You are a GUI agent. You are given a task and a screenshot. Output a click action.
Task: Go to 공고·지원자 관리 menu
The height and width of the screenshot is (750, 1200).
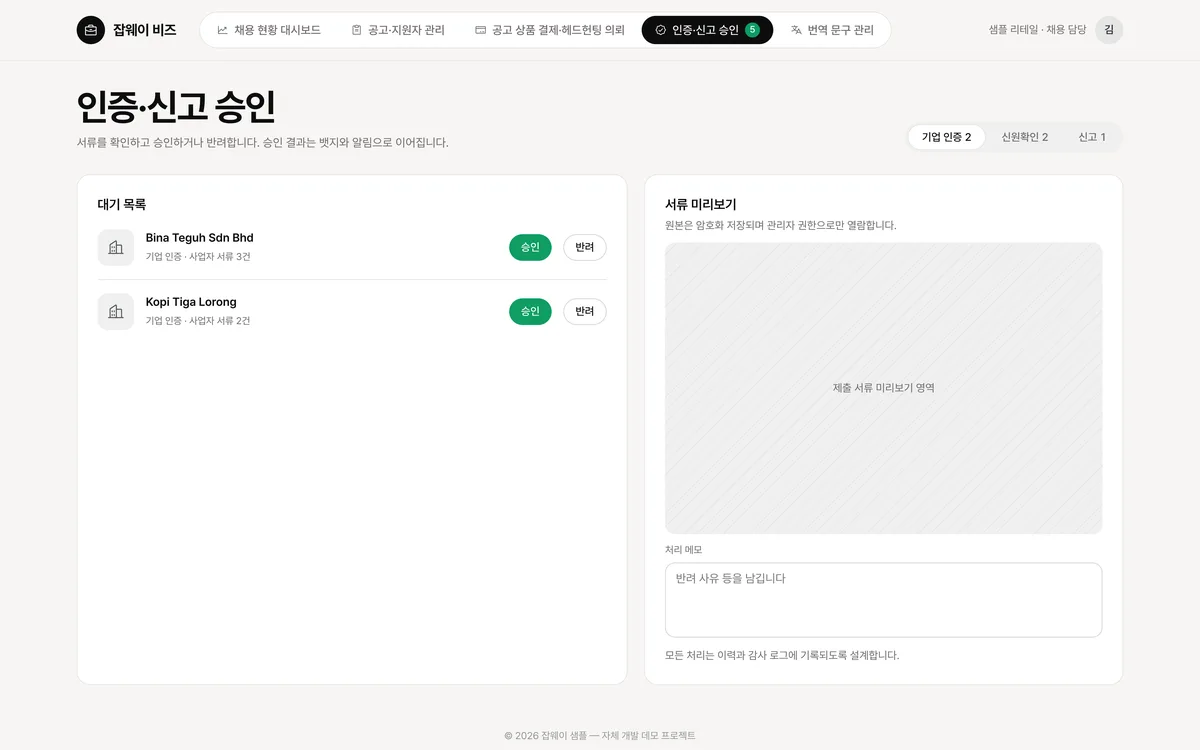click(398, 30)
